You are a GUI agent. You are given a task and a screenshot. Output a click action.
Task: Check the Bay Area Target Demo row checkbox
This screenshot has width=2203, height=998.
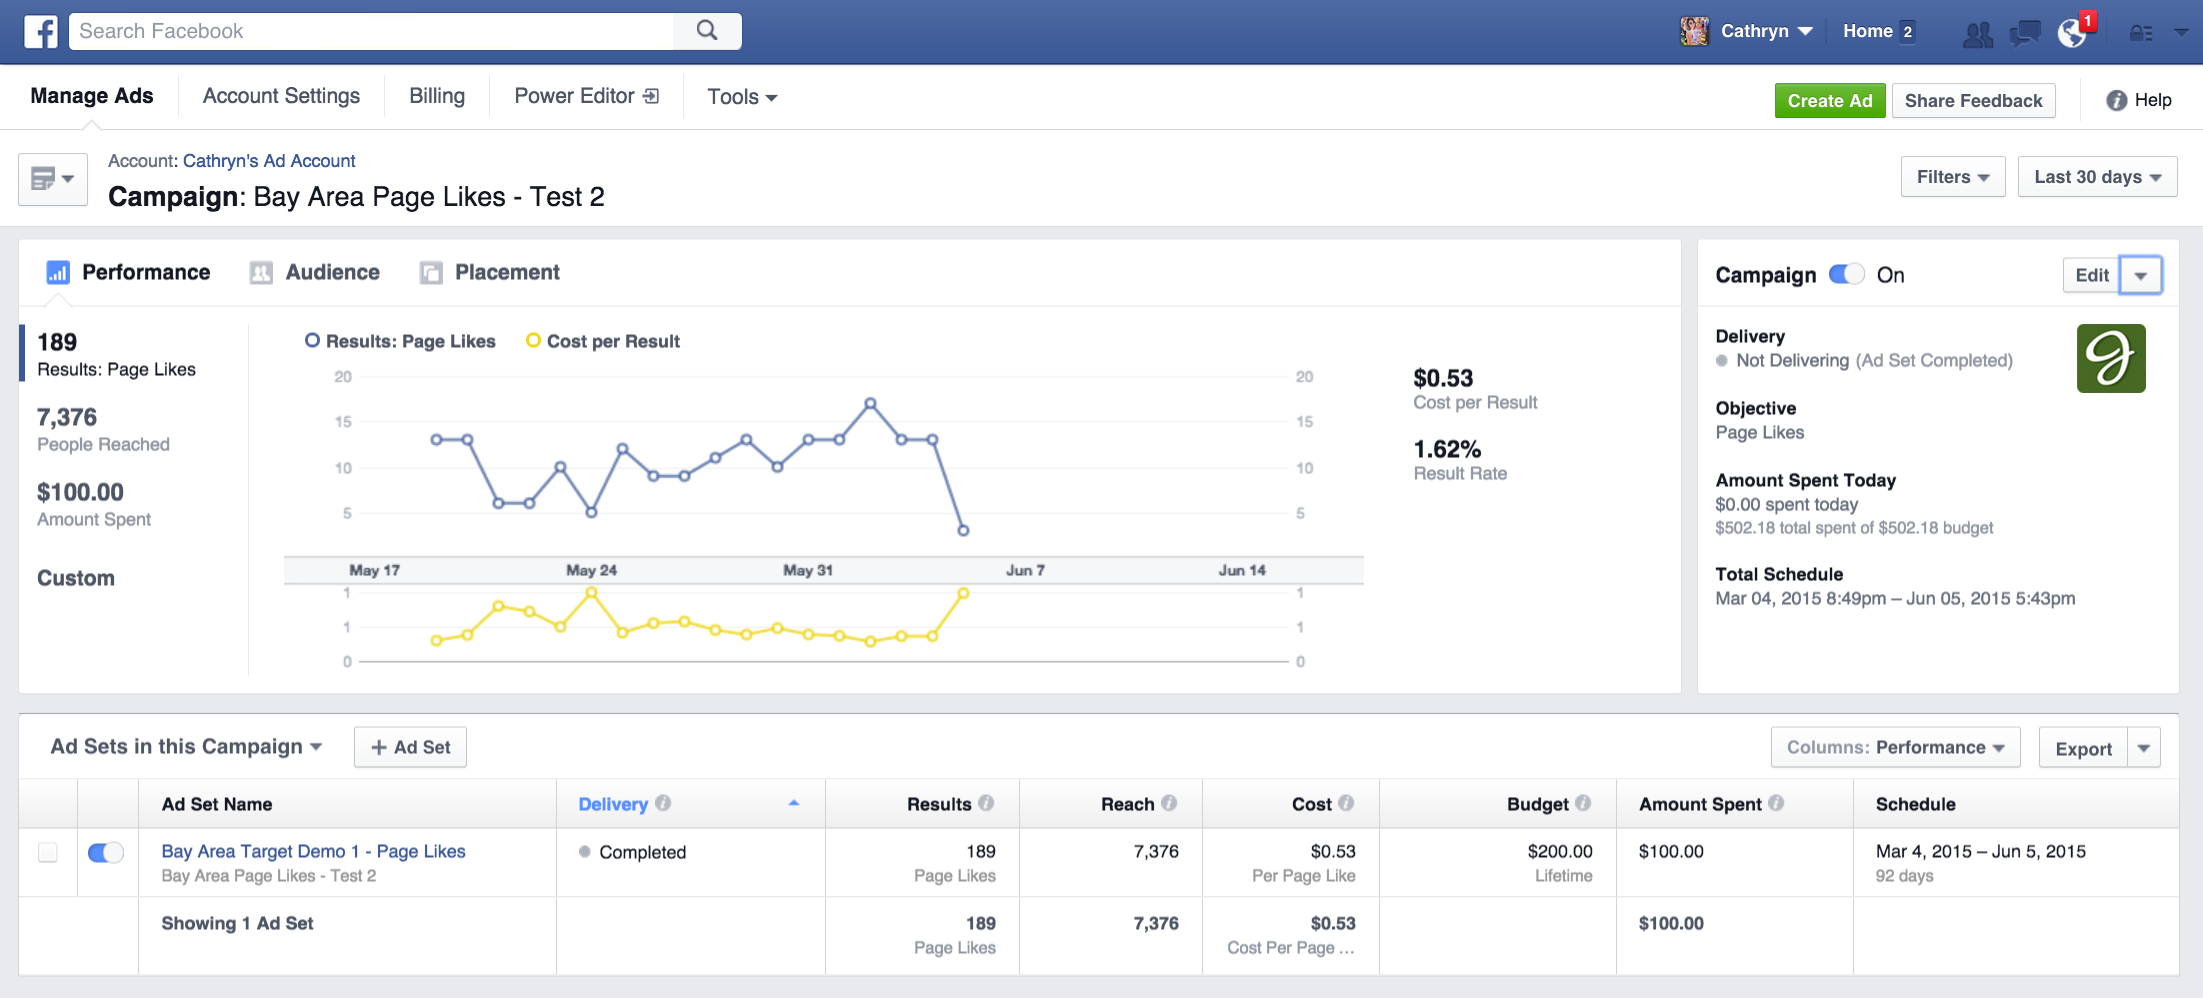[48, 852]
